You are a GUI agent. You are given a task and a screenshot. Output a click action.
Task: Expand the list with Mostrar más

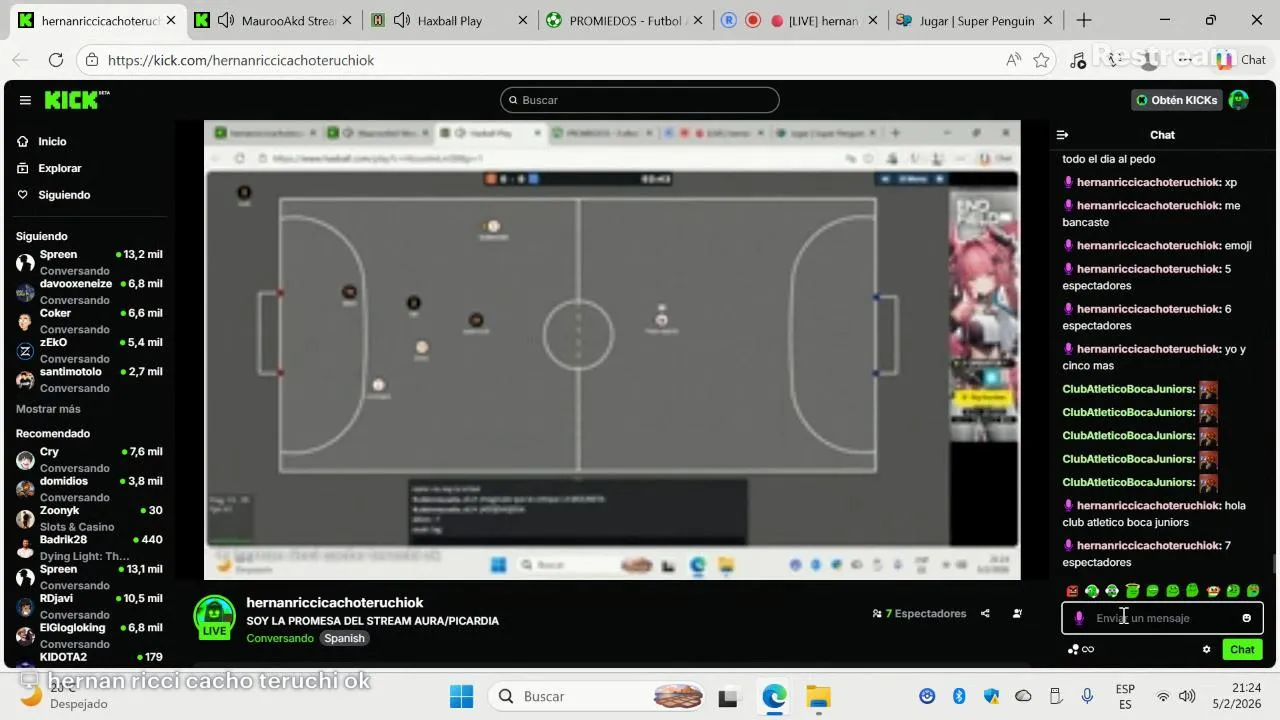[48, 409]
